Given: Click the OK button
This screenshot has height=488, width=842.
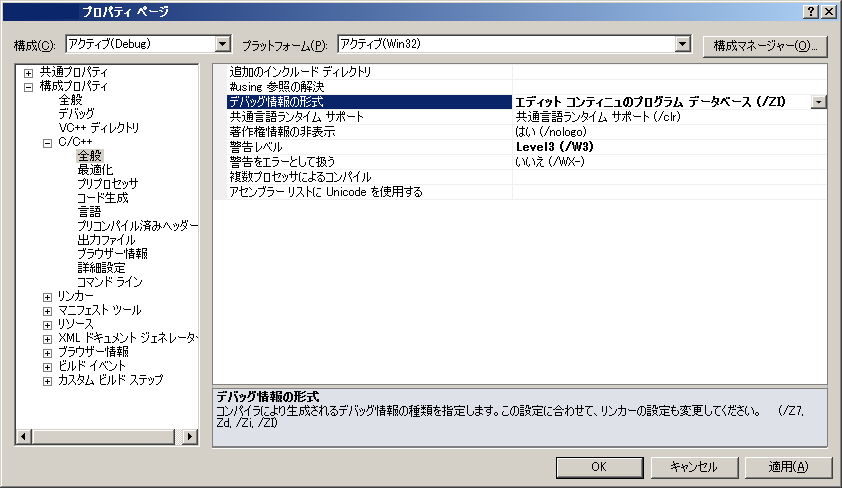Looking at the screenshot, I should [599, 467].
